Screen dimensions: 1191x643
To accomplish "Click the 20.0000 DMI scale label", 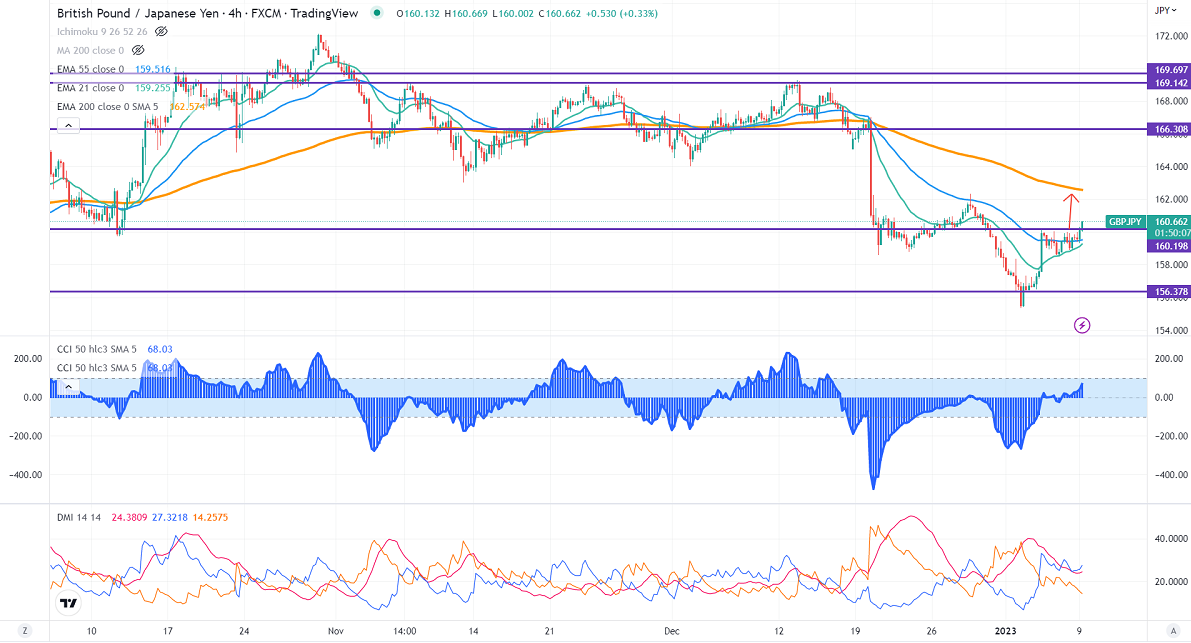I will point(1171,582).
